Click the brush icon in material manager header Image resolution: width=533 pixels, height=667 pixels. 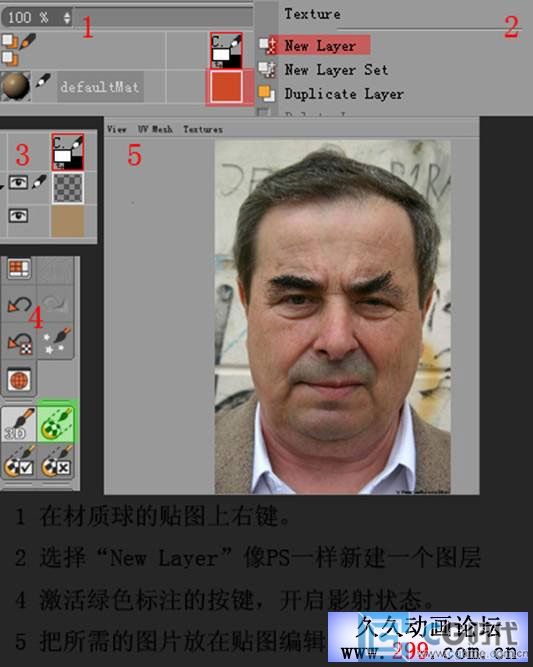(x=28, y=41)
